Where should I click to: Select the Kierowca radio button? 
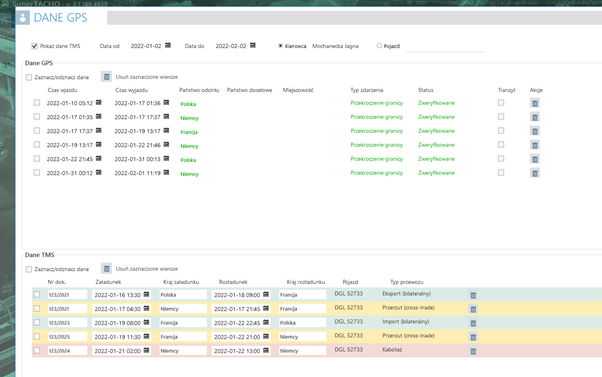pos(280,46)
